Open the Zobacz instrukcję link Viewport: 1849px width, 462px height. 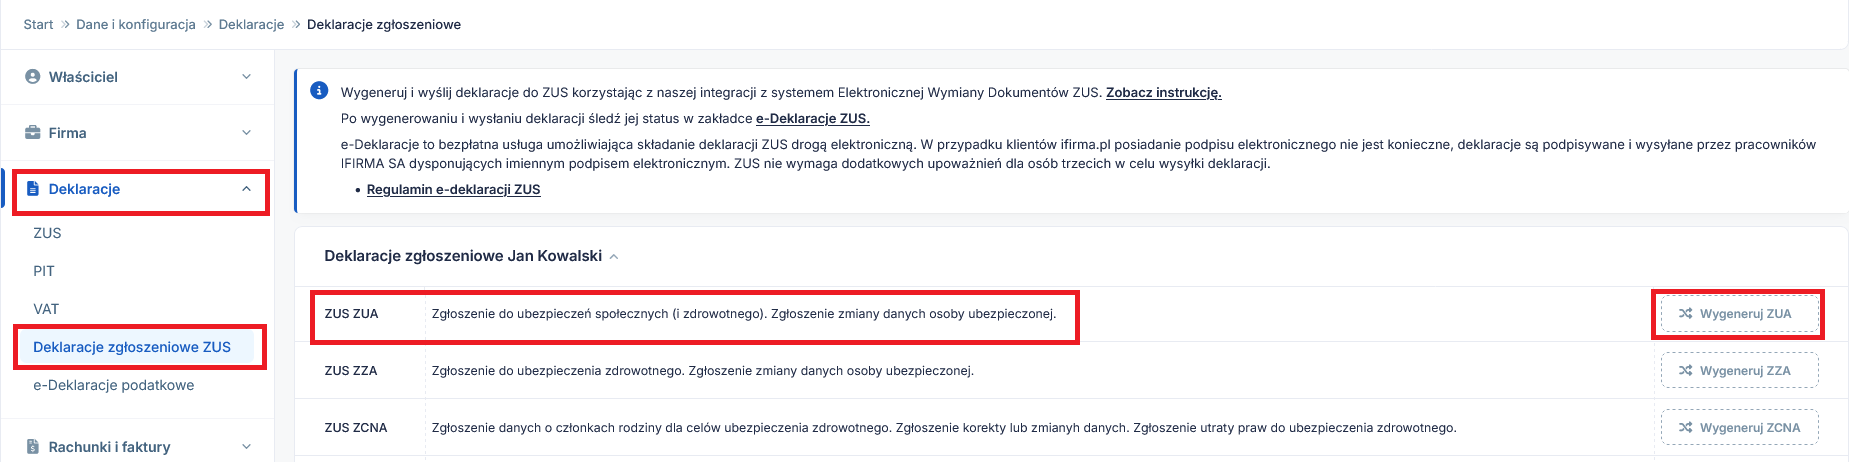tap(1163, 92)
